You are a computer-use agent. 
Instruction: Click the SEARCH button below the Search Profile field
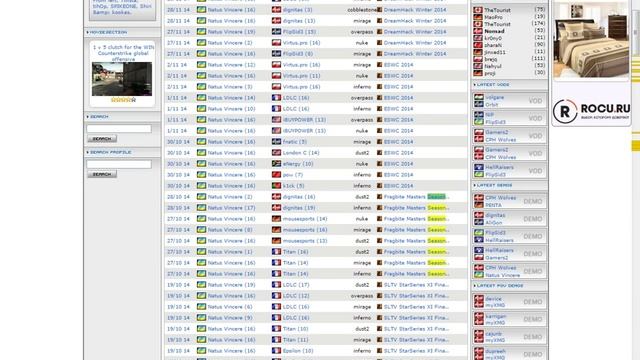coord(102,174)
